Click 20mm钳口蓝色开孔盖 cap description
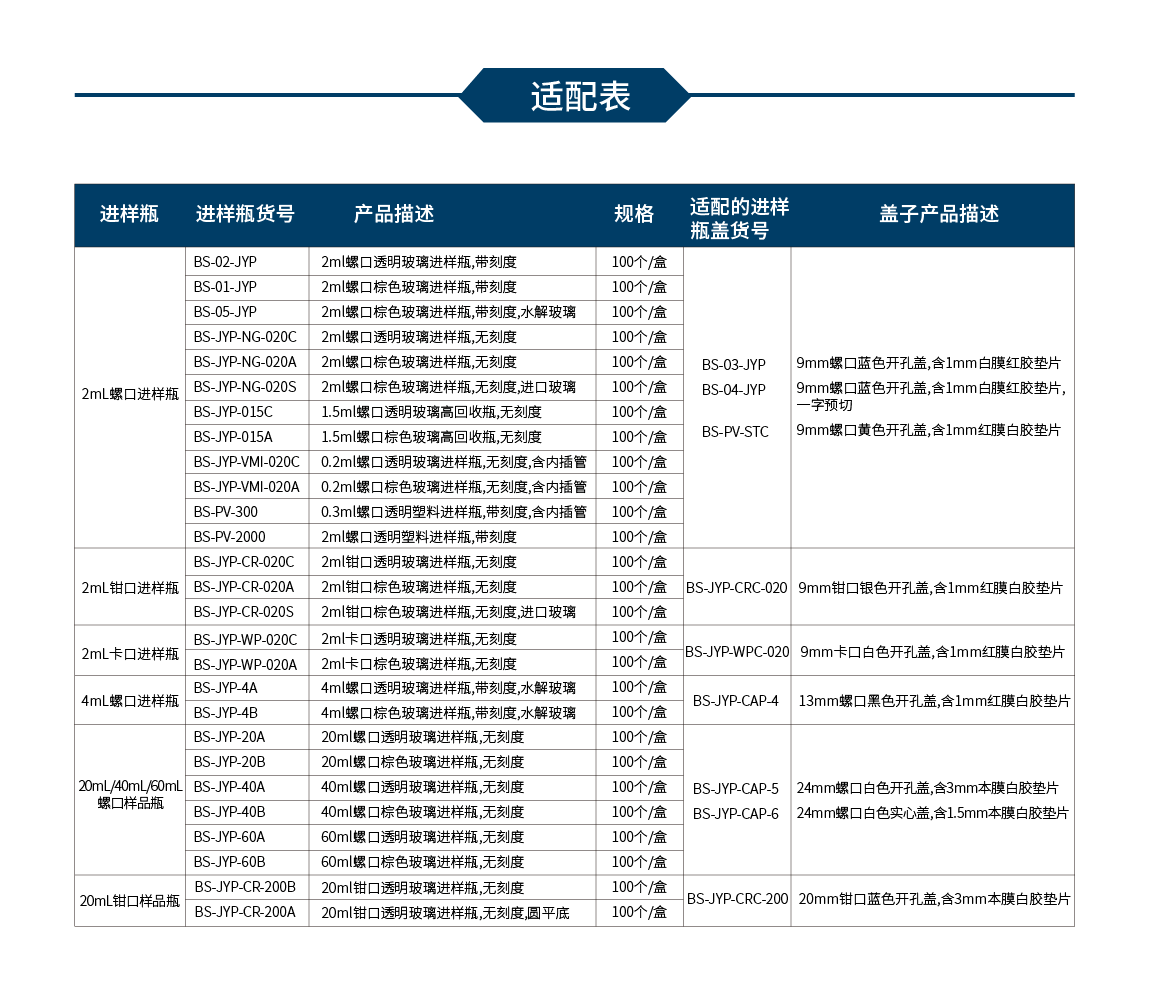Screen dimensions: 1150x986 tap(934, 899)
